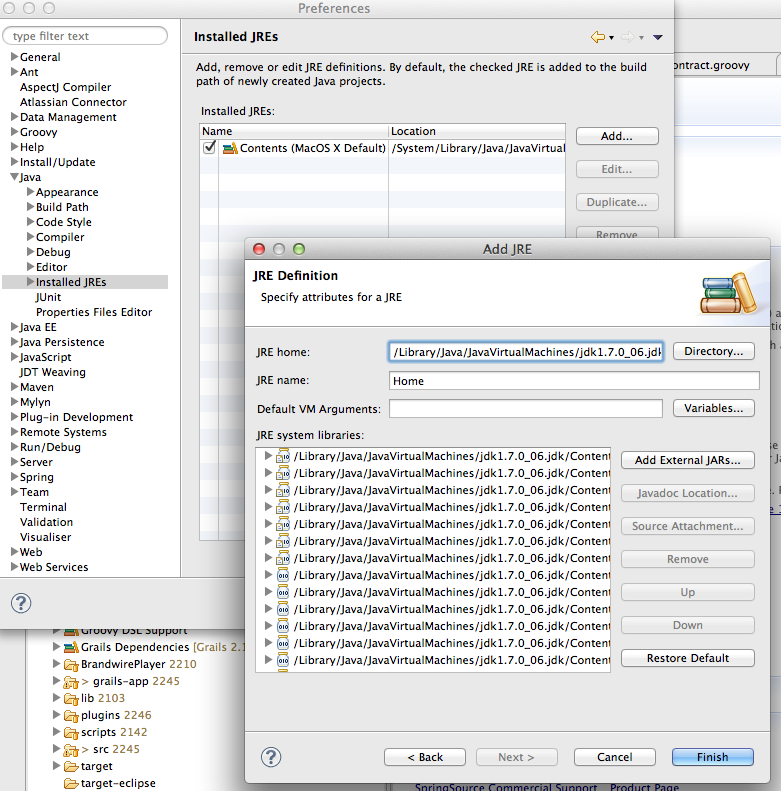781x791 pixels.
Task: Expand the Build Path node under Java
Action: coord(31,206)
